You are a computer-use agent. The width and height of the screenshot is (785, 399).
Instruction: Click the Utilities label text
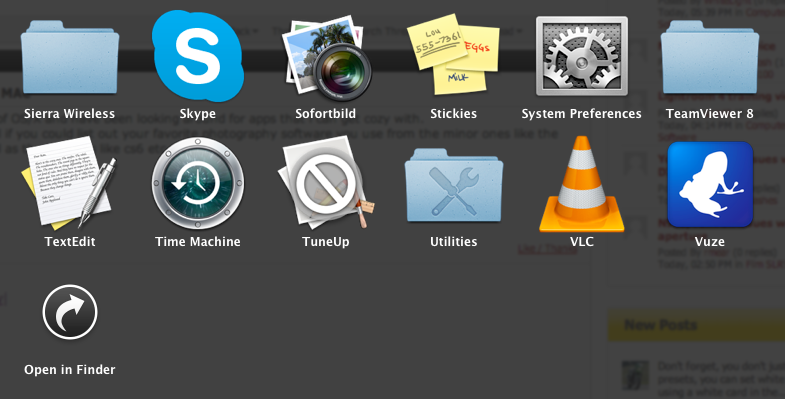454,241
